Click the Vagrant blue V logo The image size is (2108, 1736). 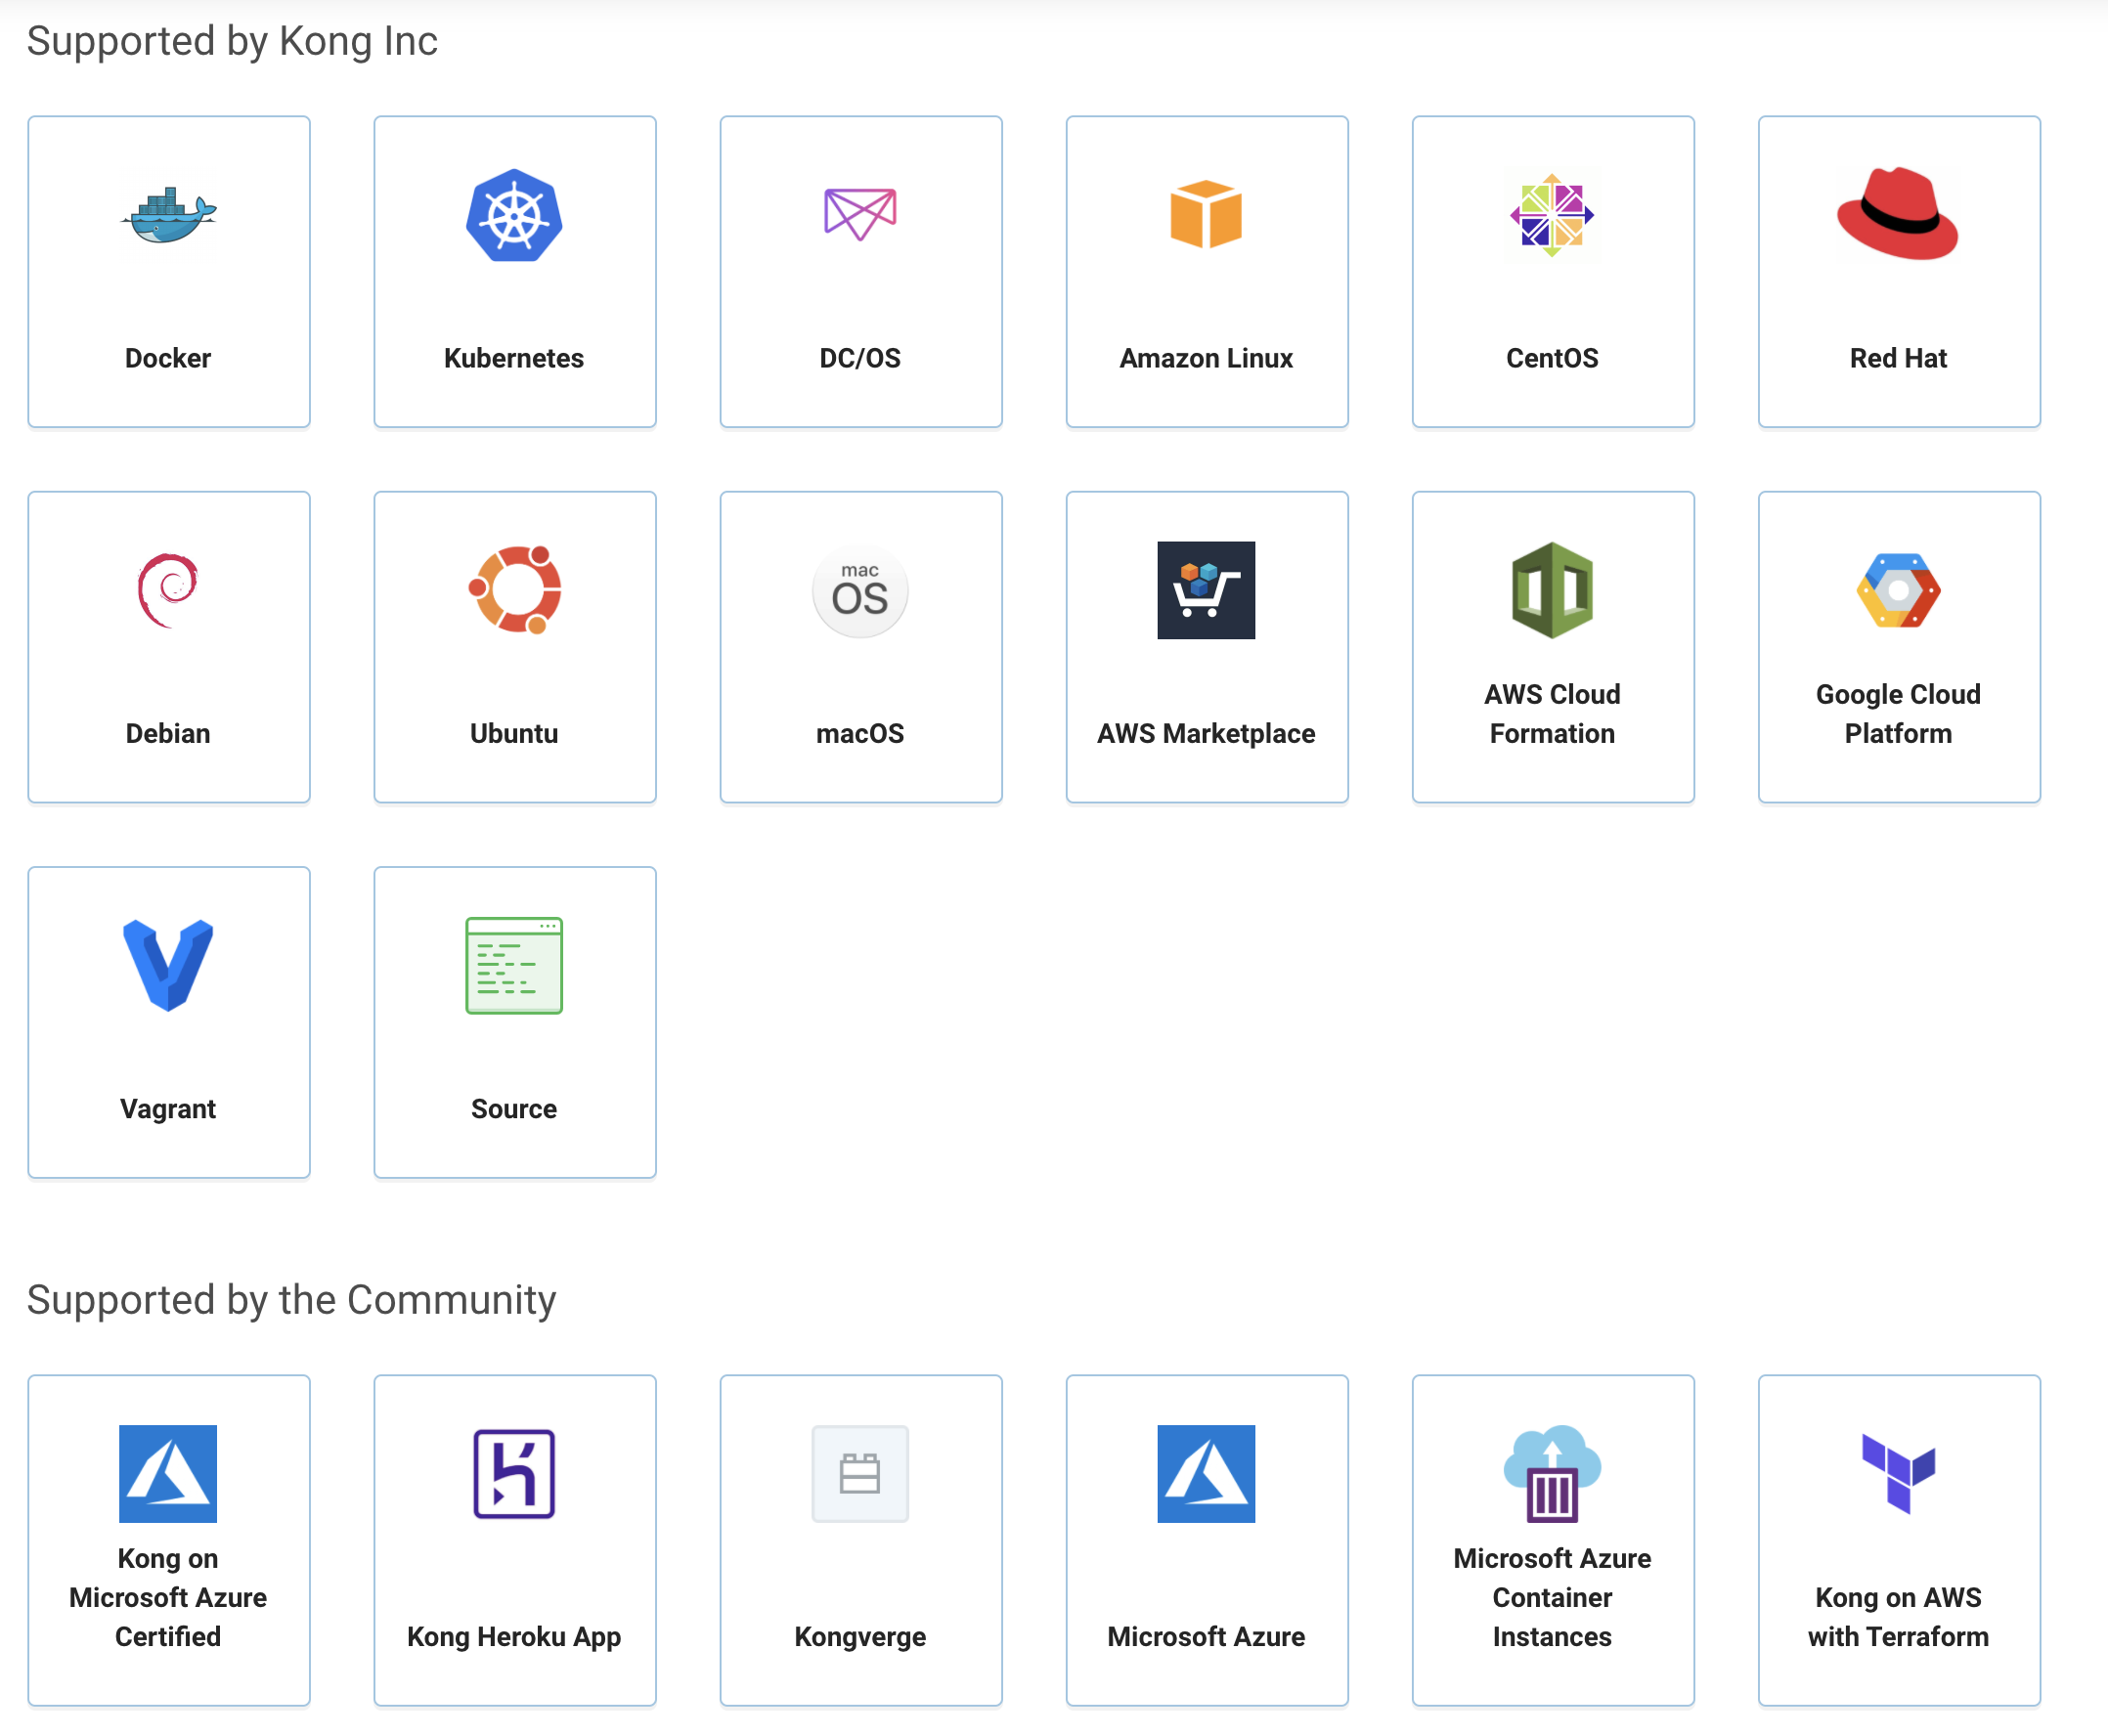[168, 965]
